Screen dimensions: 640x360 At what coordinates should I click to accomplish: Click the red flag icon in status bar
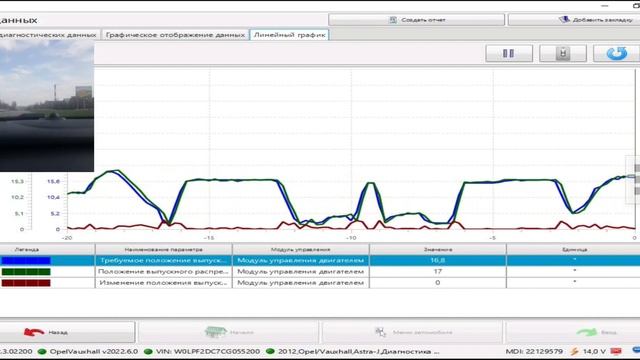(616, 351)
